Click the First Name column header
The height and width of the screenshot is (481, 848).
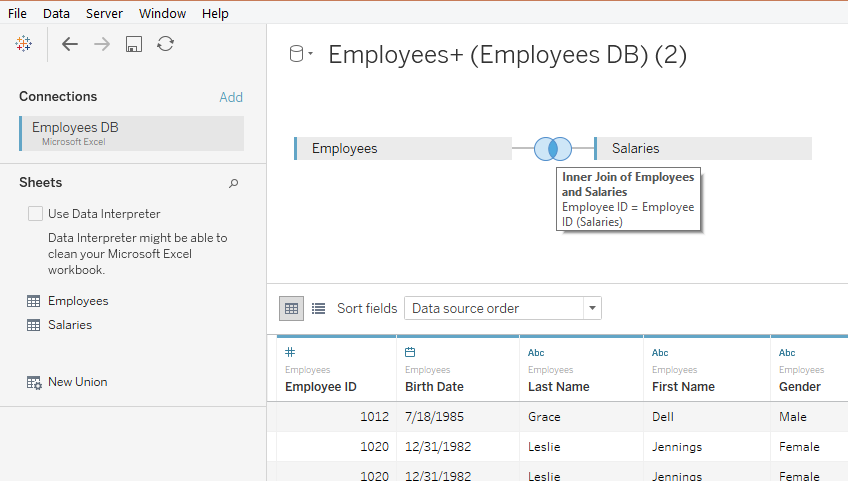pyautogui.click(x=683, y=387)
